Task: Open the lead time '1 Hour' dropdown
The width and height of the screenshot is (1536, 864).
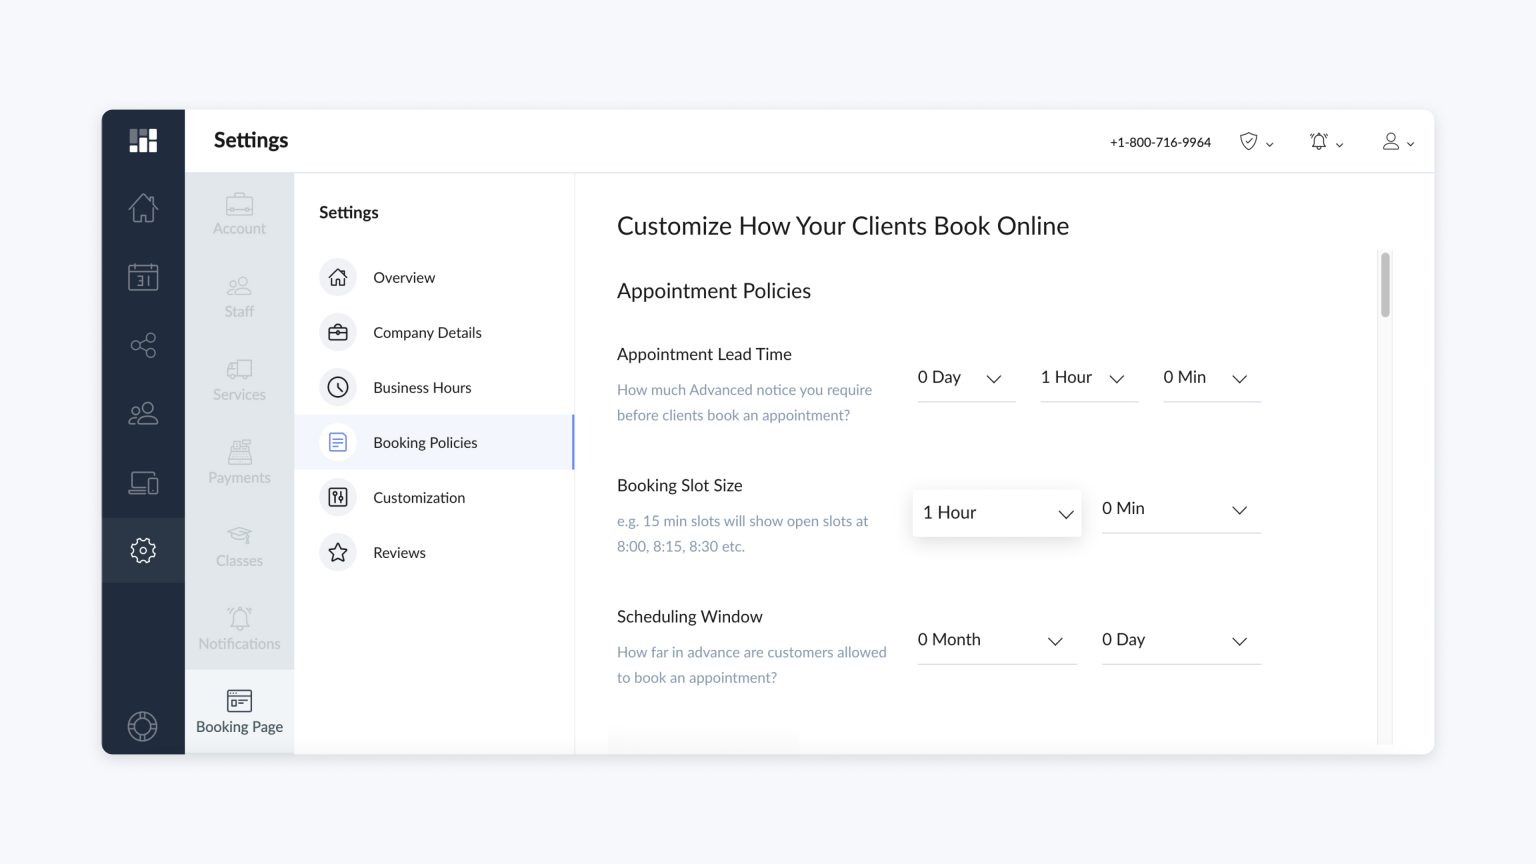Action: point(1089,378)
